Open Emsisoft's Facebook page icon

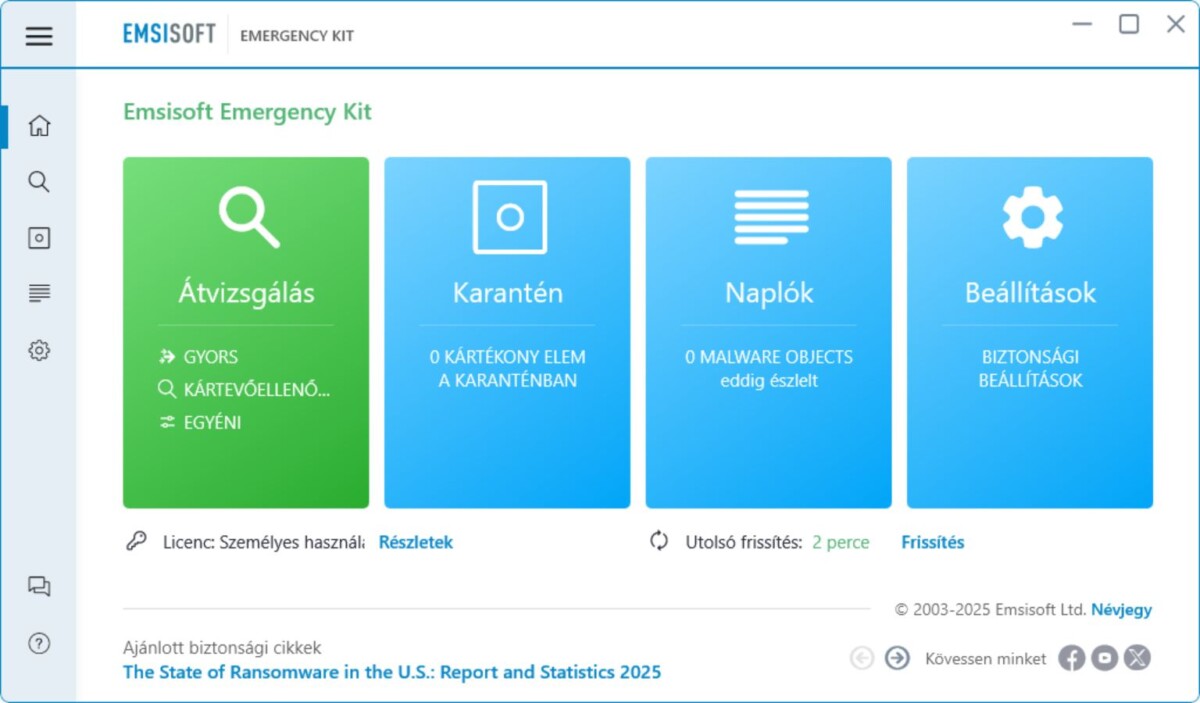point(1071,658)
